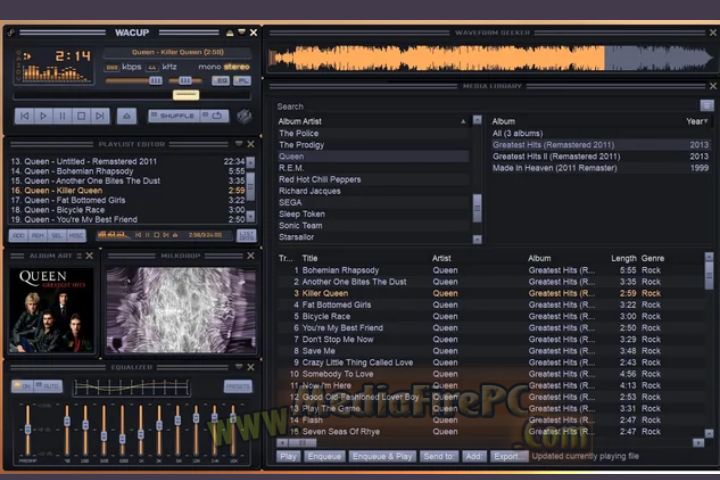Open the WACUP main menu icon
The height and width of the screenshot is (480, 720).
click(x=11, y=33)
